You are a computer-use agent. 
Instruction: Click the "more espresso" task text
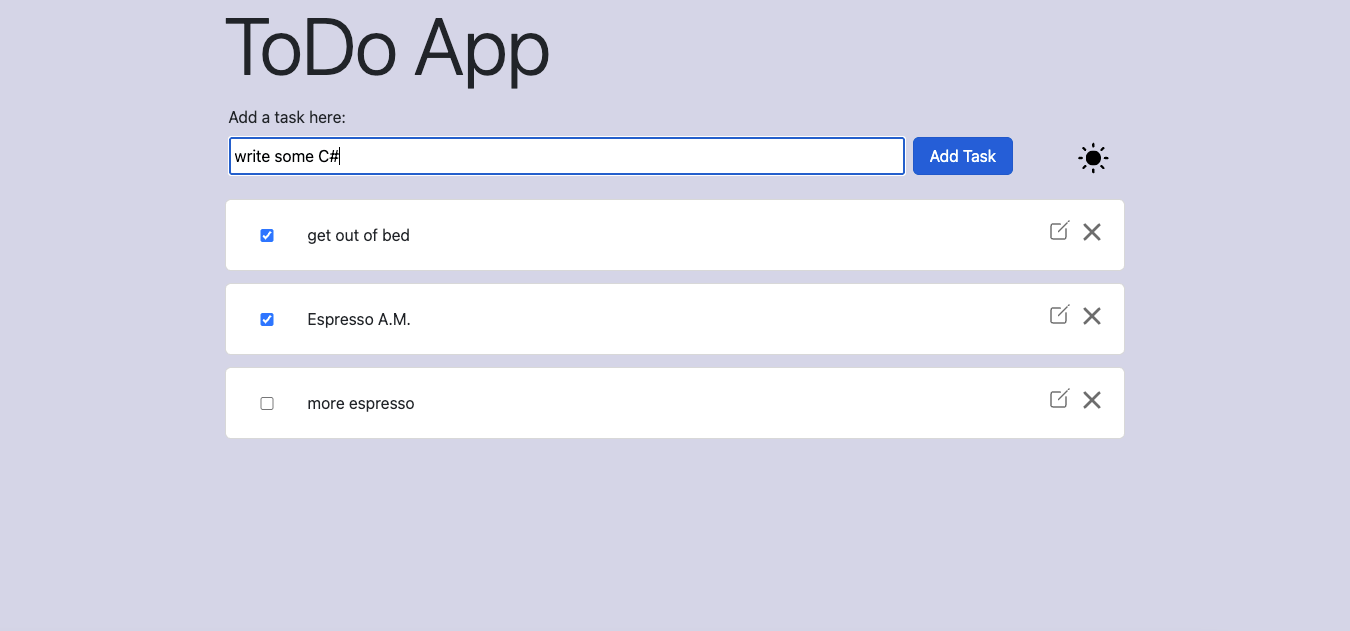[361, 403]
